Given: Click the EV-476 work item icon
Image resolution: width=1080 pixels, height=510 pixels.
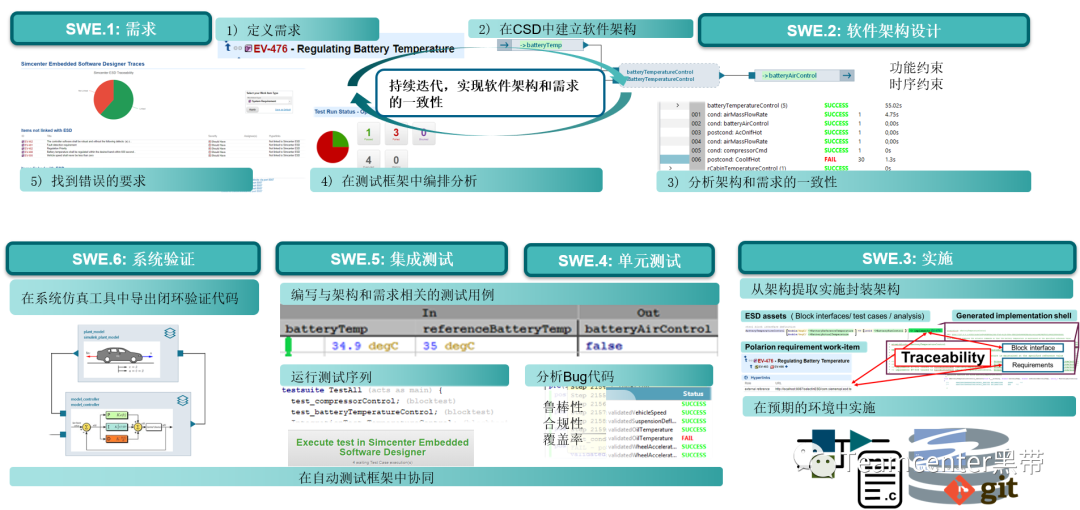Looking at the screenshot, I should [x=248, y=49].
